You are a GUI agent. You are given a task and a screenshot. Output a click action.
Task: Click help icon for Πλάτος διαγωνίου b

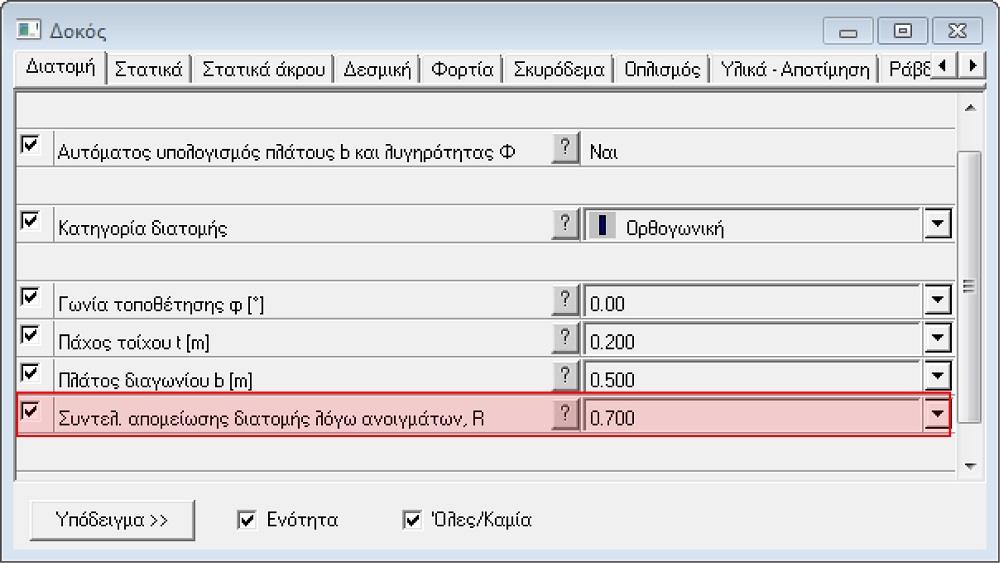565,376
